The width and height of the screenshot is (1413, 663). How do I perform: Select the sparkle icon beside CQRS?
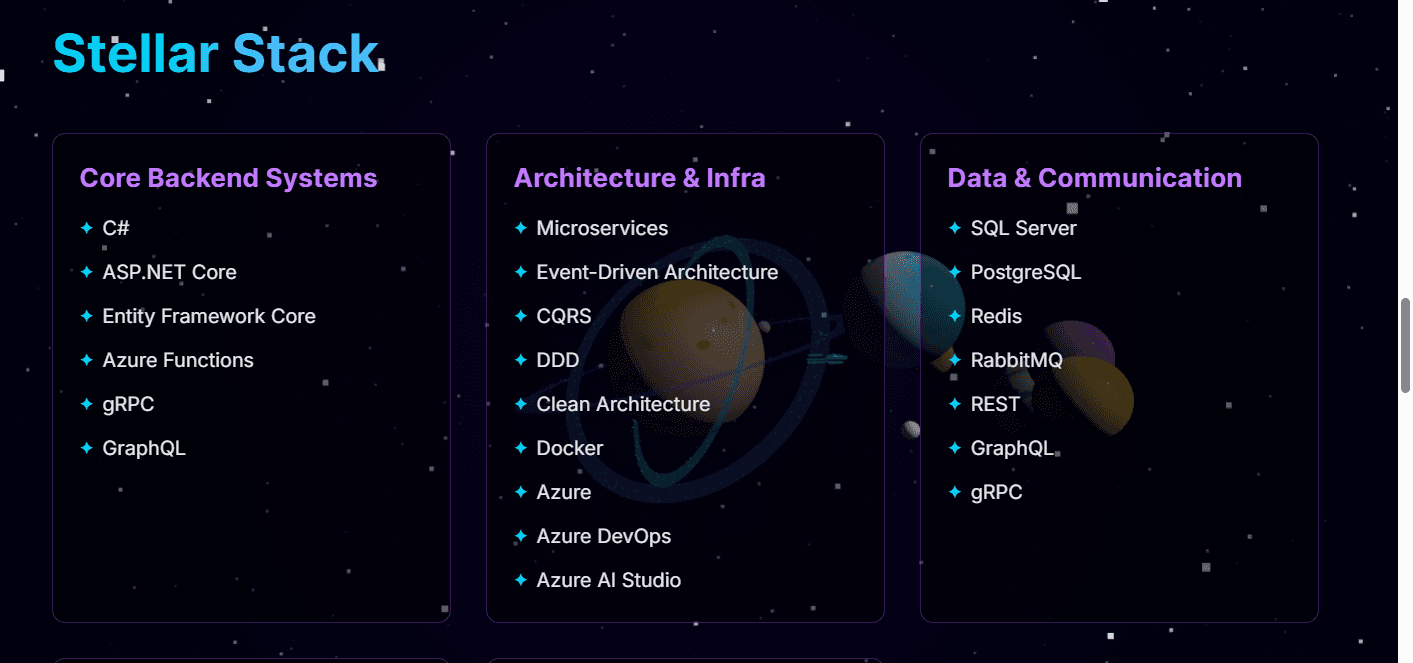coord(520,315)
